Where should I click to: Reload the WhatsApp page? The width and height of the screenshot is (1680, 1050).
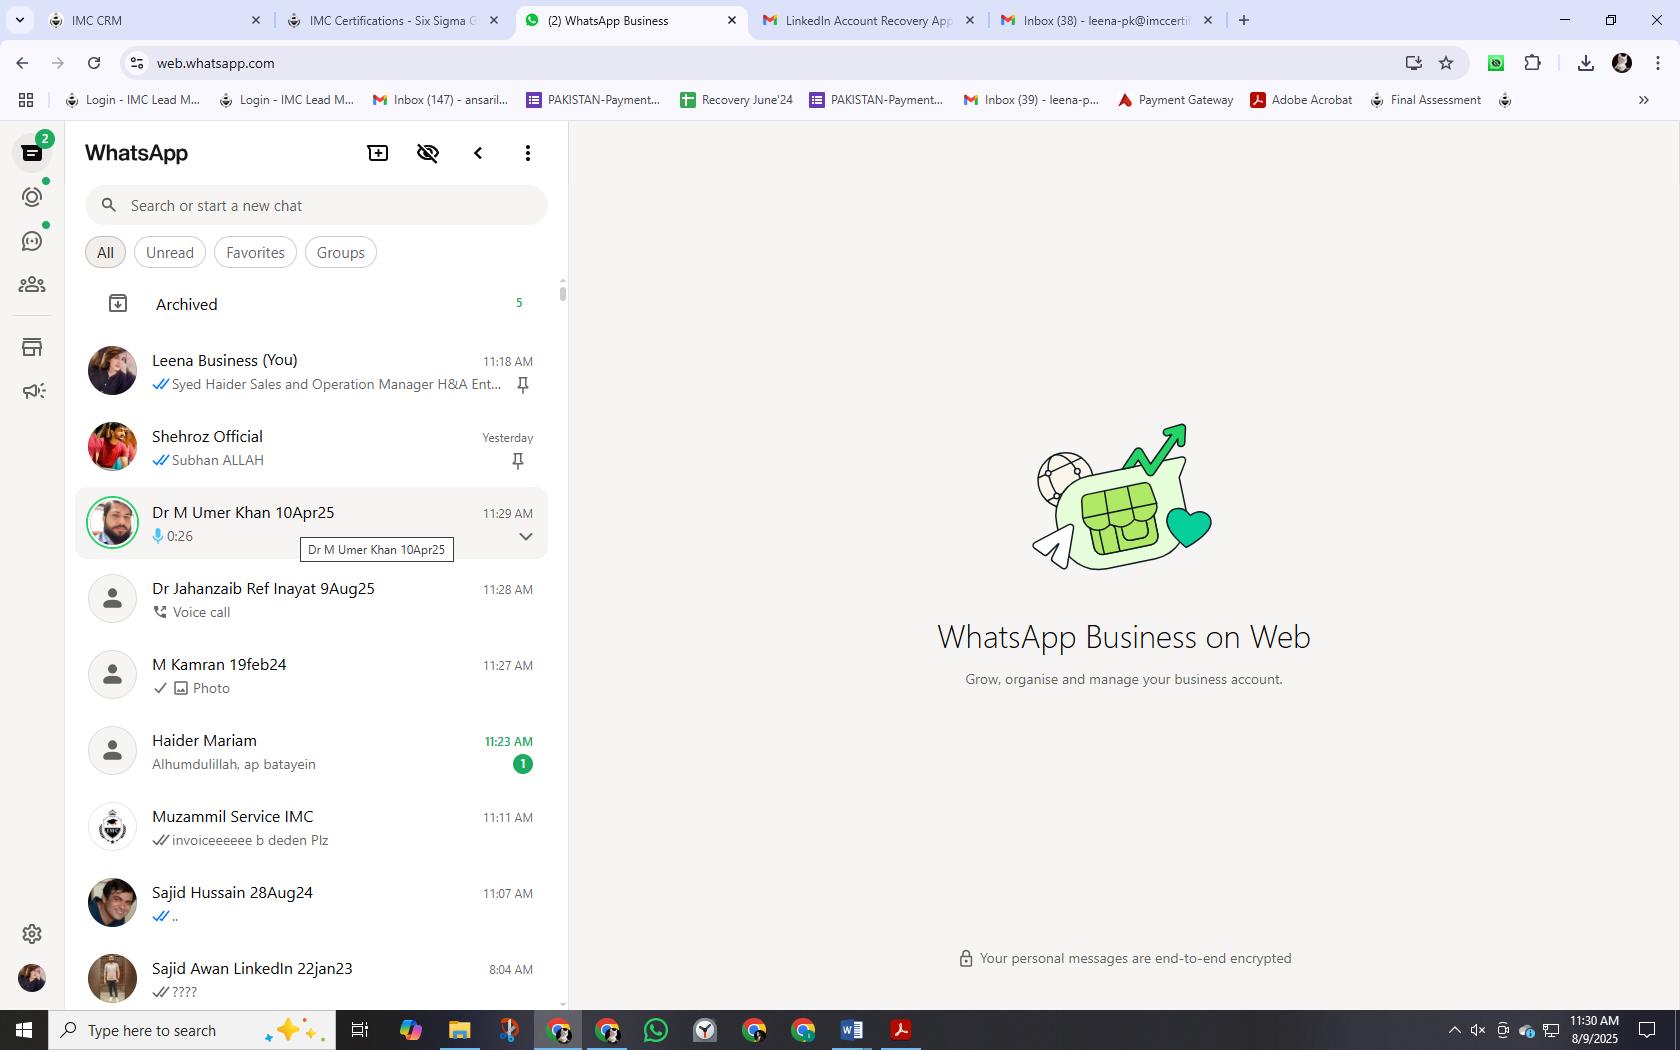(x=94, y=63)
